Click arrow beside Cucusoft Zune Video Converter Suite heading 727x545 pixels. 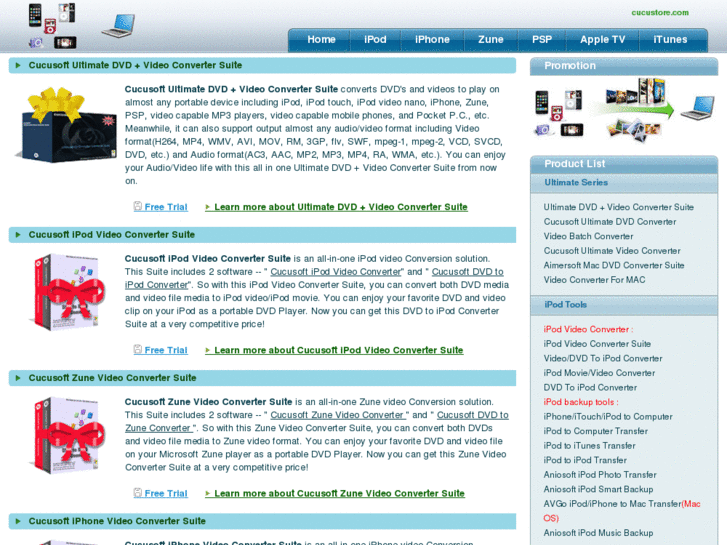18,378
